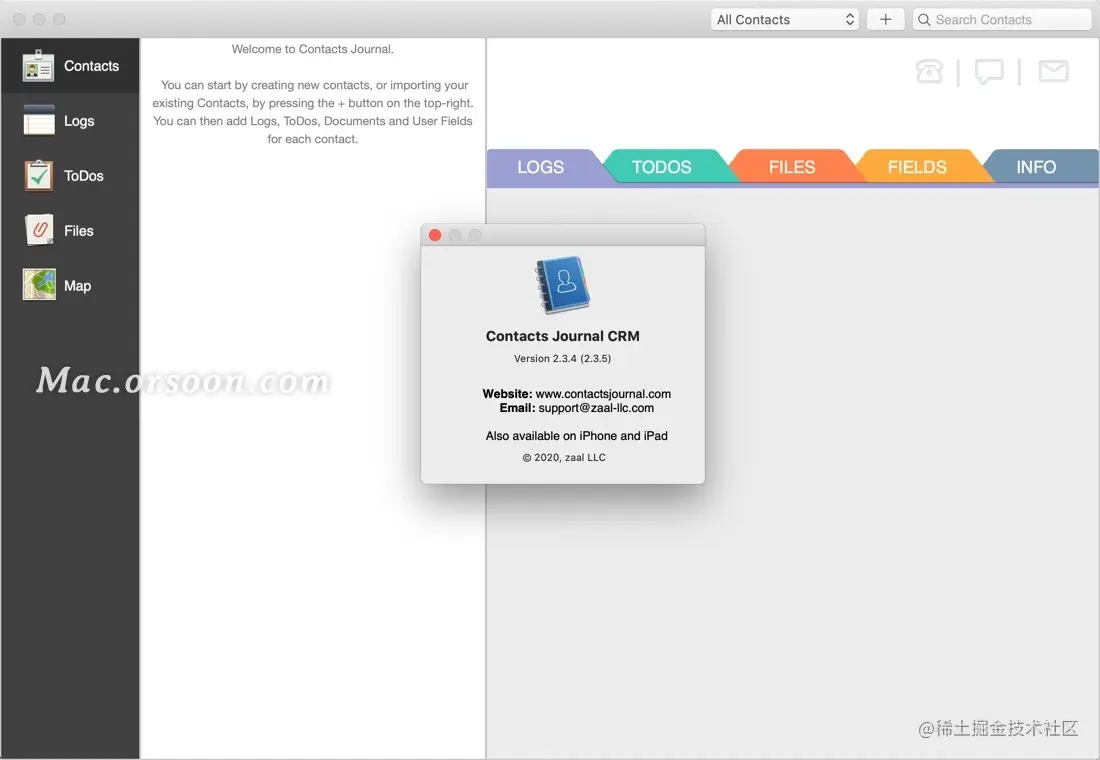The height and width of the screenshot is (760, 1100).
Task: Click the Contacts Journal CRM title
Action: pyautogui.click(x=563, y=336)
